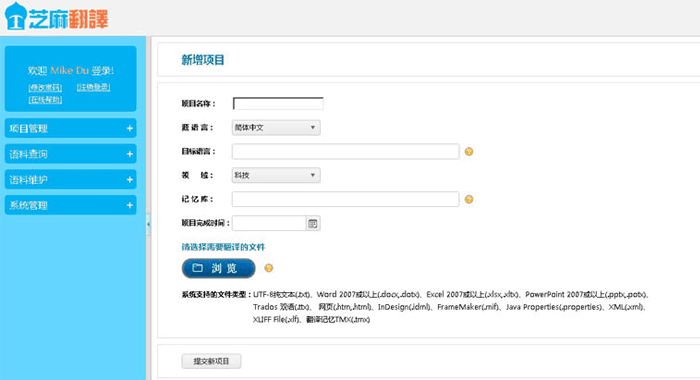Click the 项目完成时间 date field
Viewport: 700px width, 380px height.
coord(269,223)
